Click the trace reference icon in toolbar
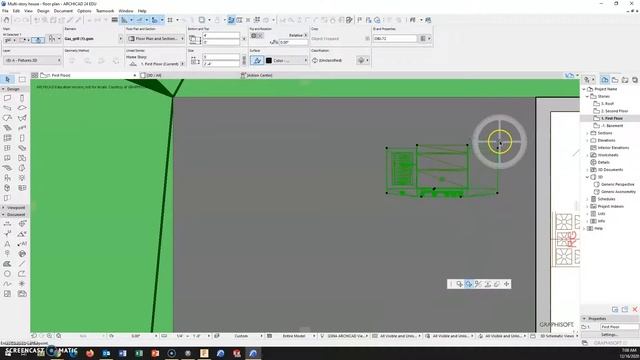 (x=202, y=20)
